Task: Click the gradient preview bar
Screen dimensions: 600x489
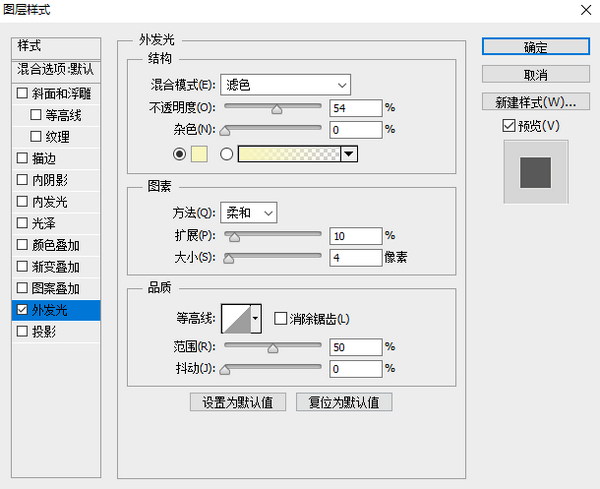Action: [289, 154]
